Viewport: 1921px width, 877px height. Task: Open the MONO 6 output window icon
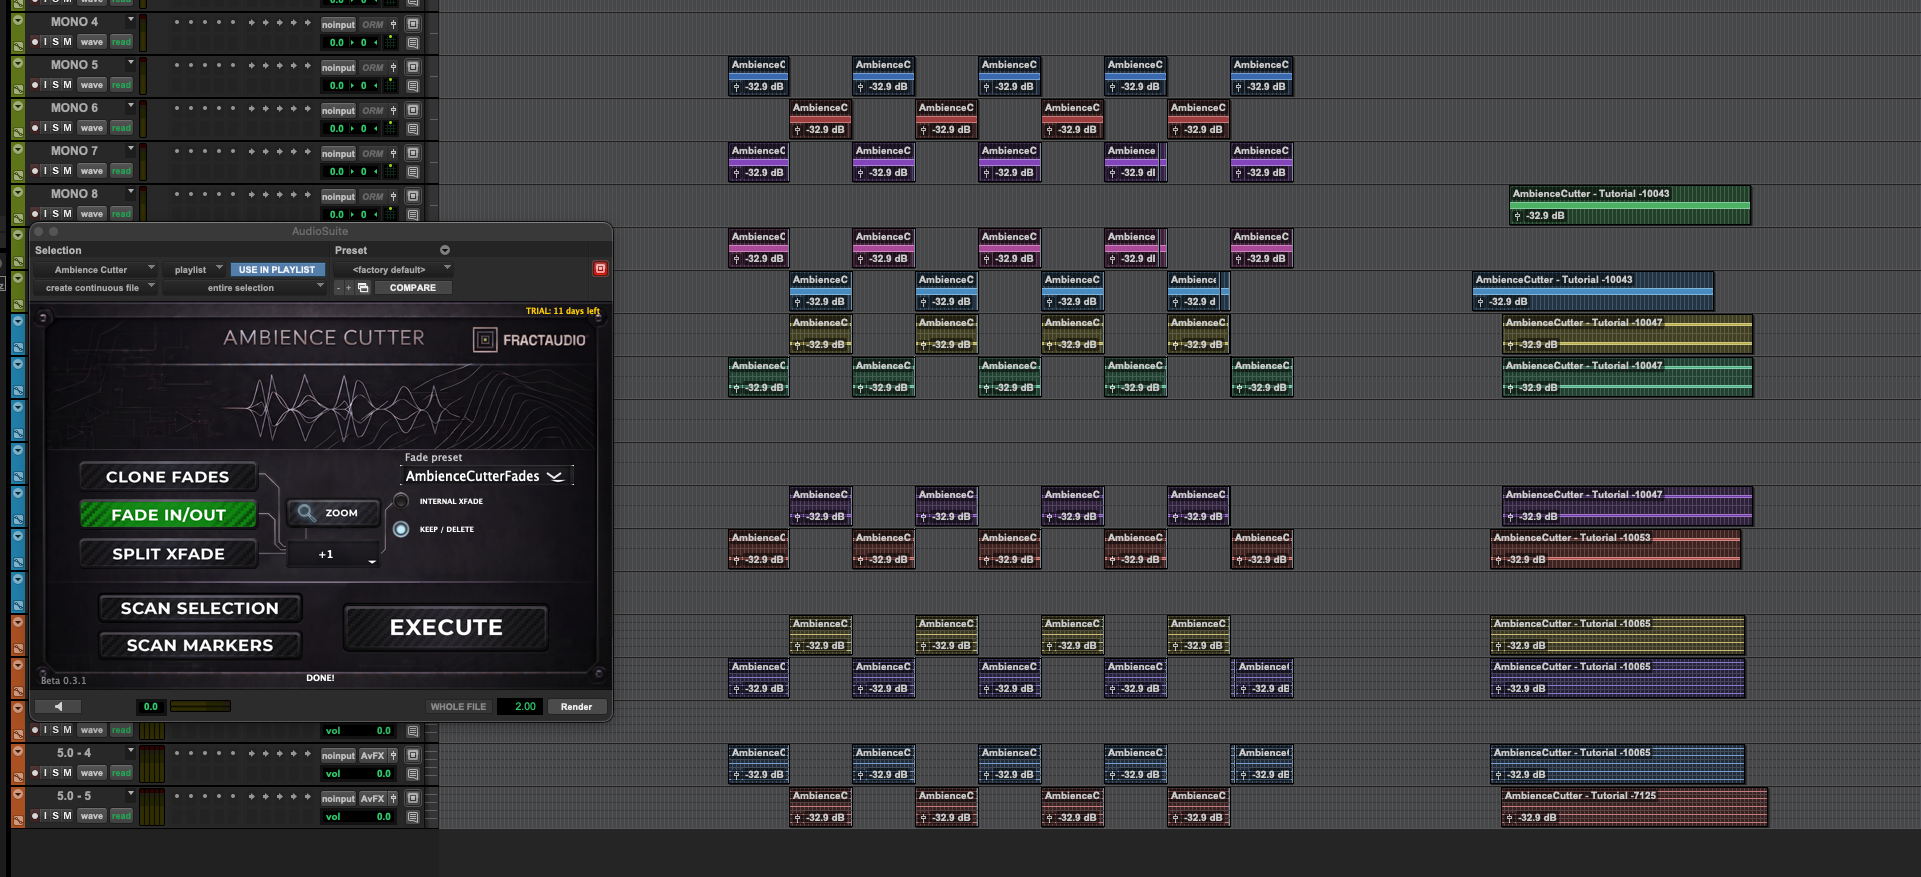click(413, 110)
